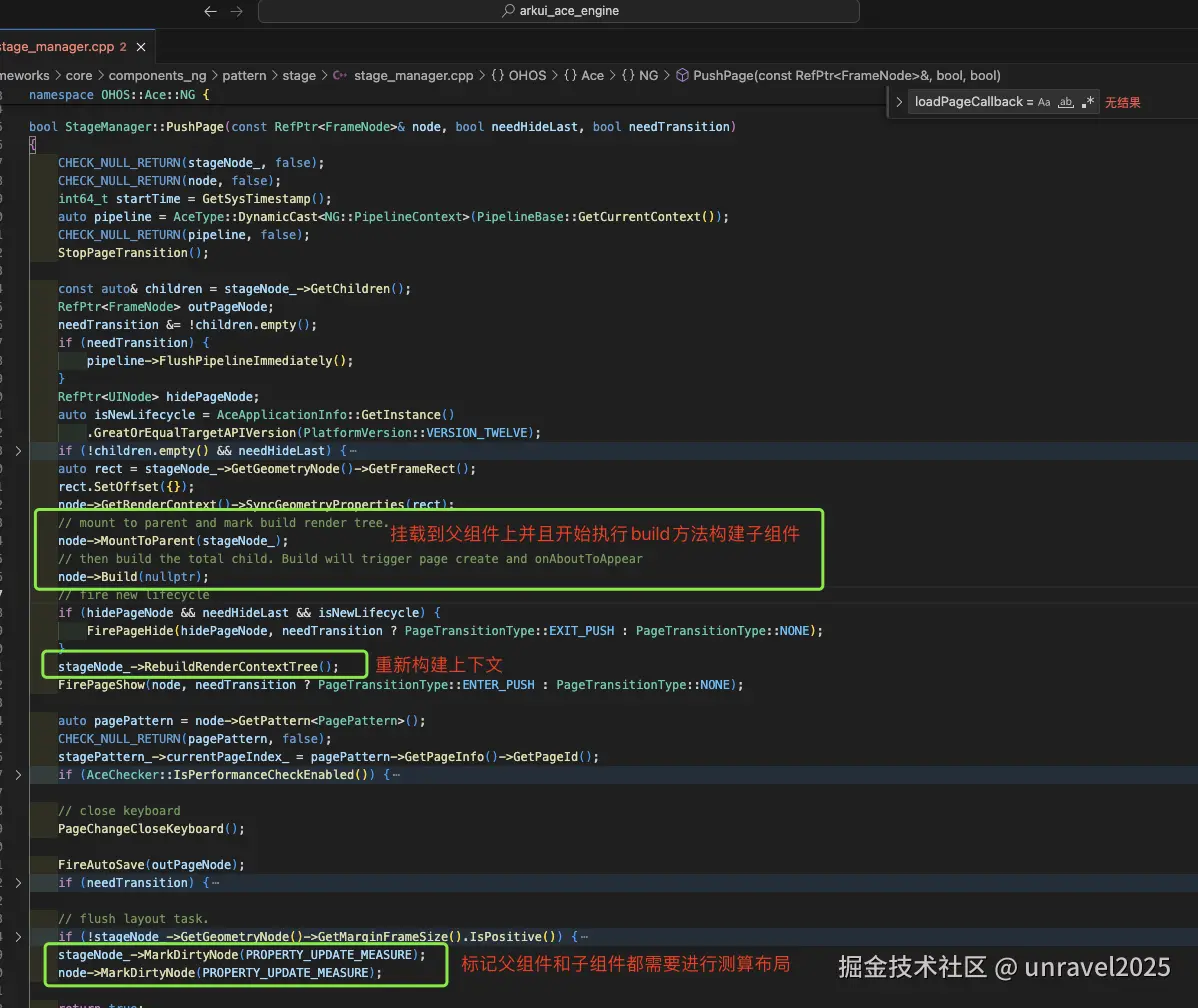Viewport: 1198px width, 1008px height.
Task: Toggle regular expression search option
Action: (1088, 102)
